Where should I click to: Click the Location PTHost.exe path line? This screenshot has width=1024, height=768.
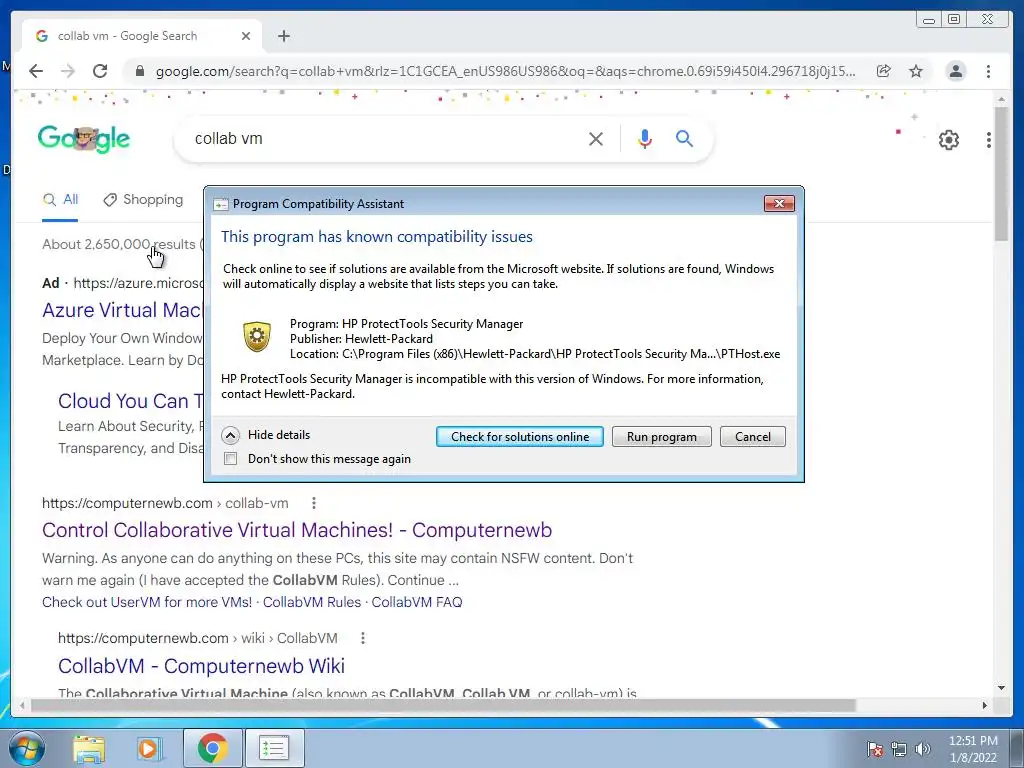pos(535,354)
